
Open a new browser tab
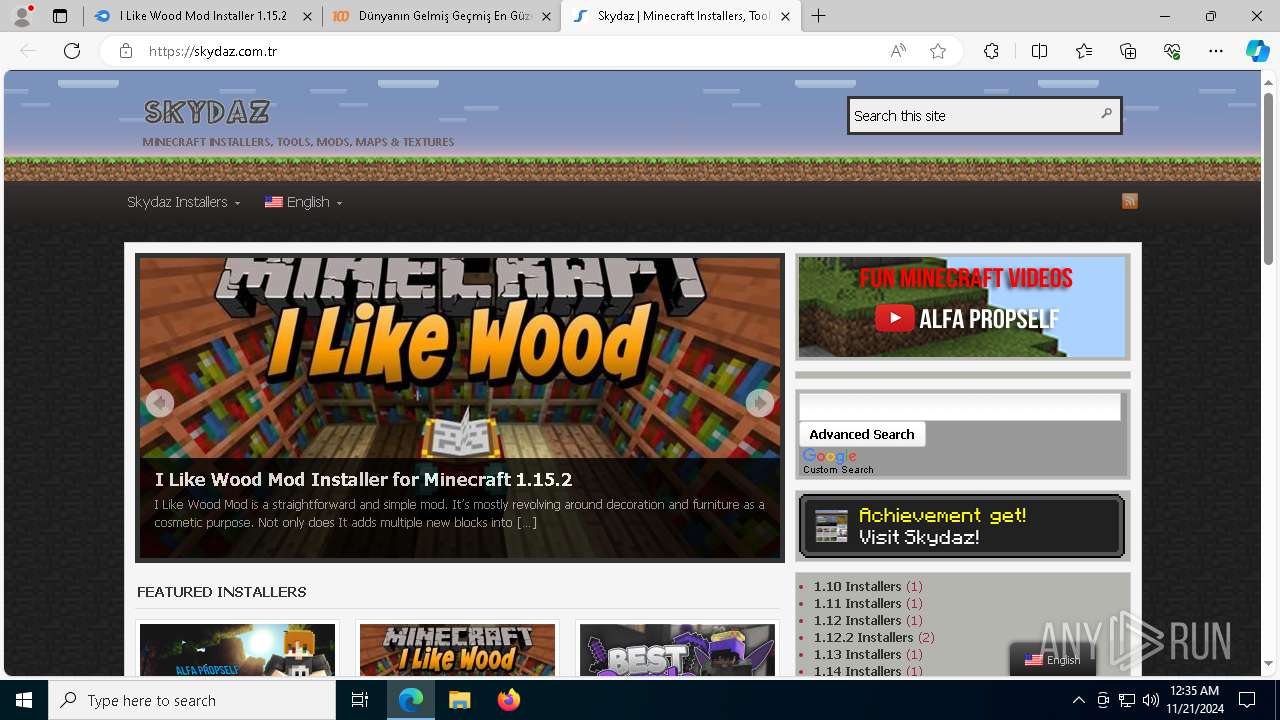pos(819,16)
